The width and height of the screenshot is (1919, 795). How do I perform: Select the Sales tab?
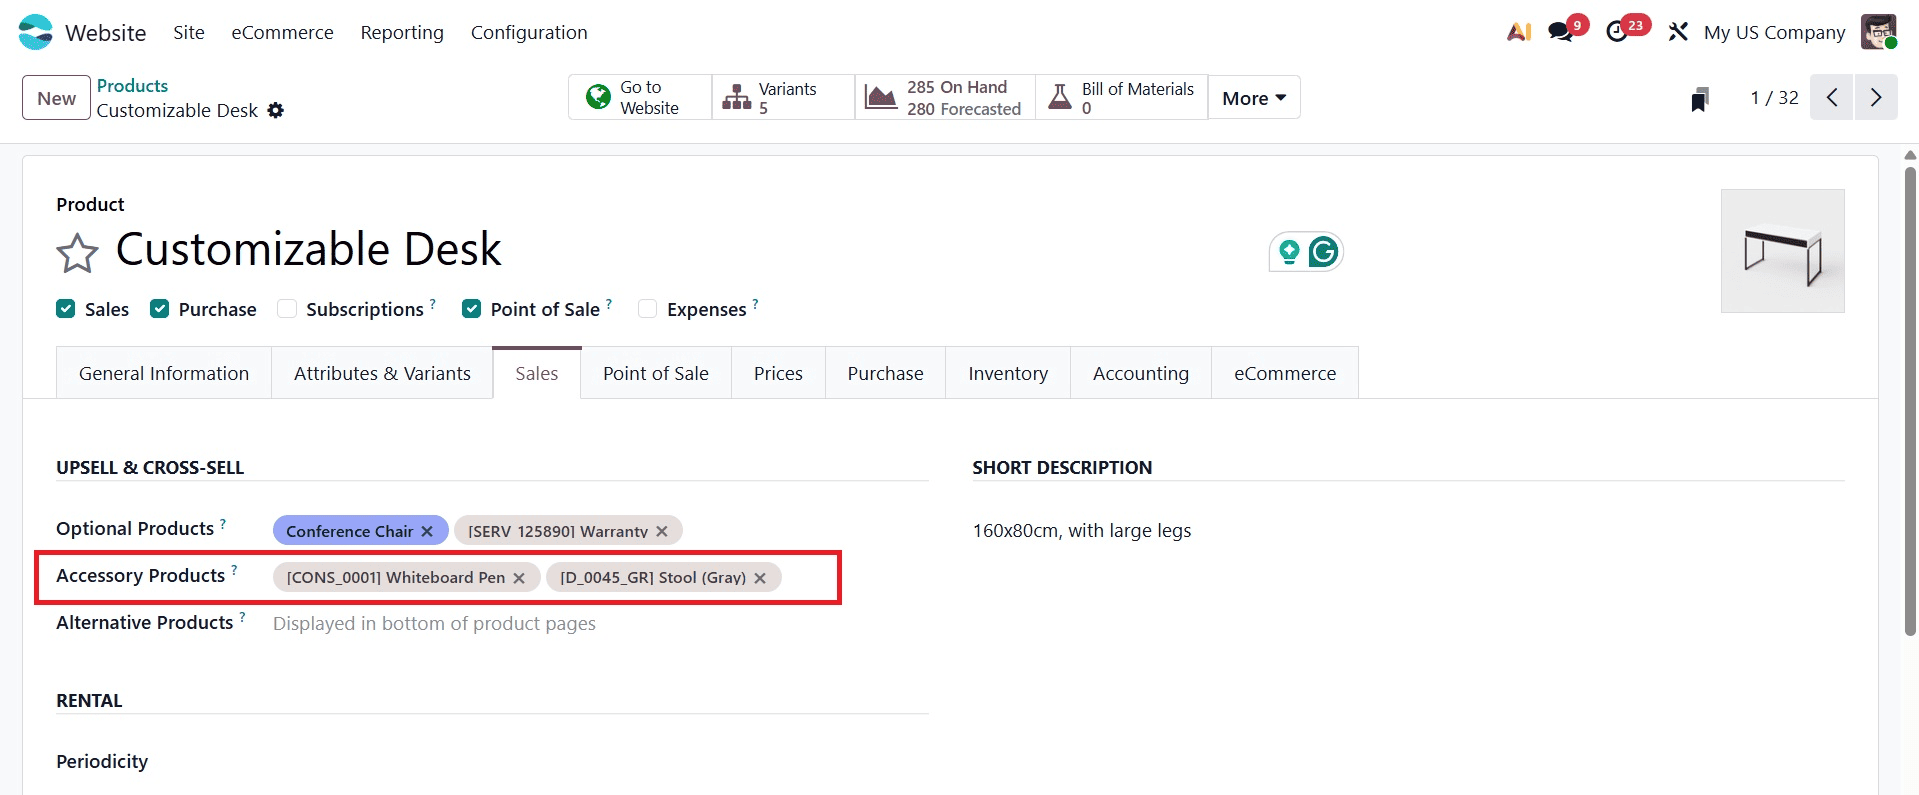click(537, 373)
